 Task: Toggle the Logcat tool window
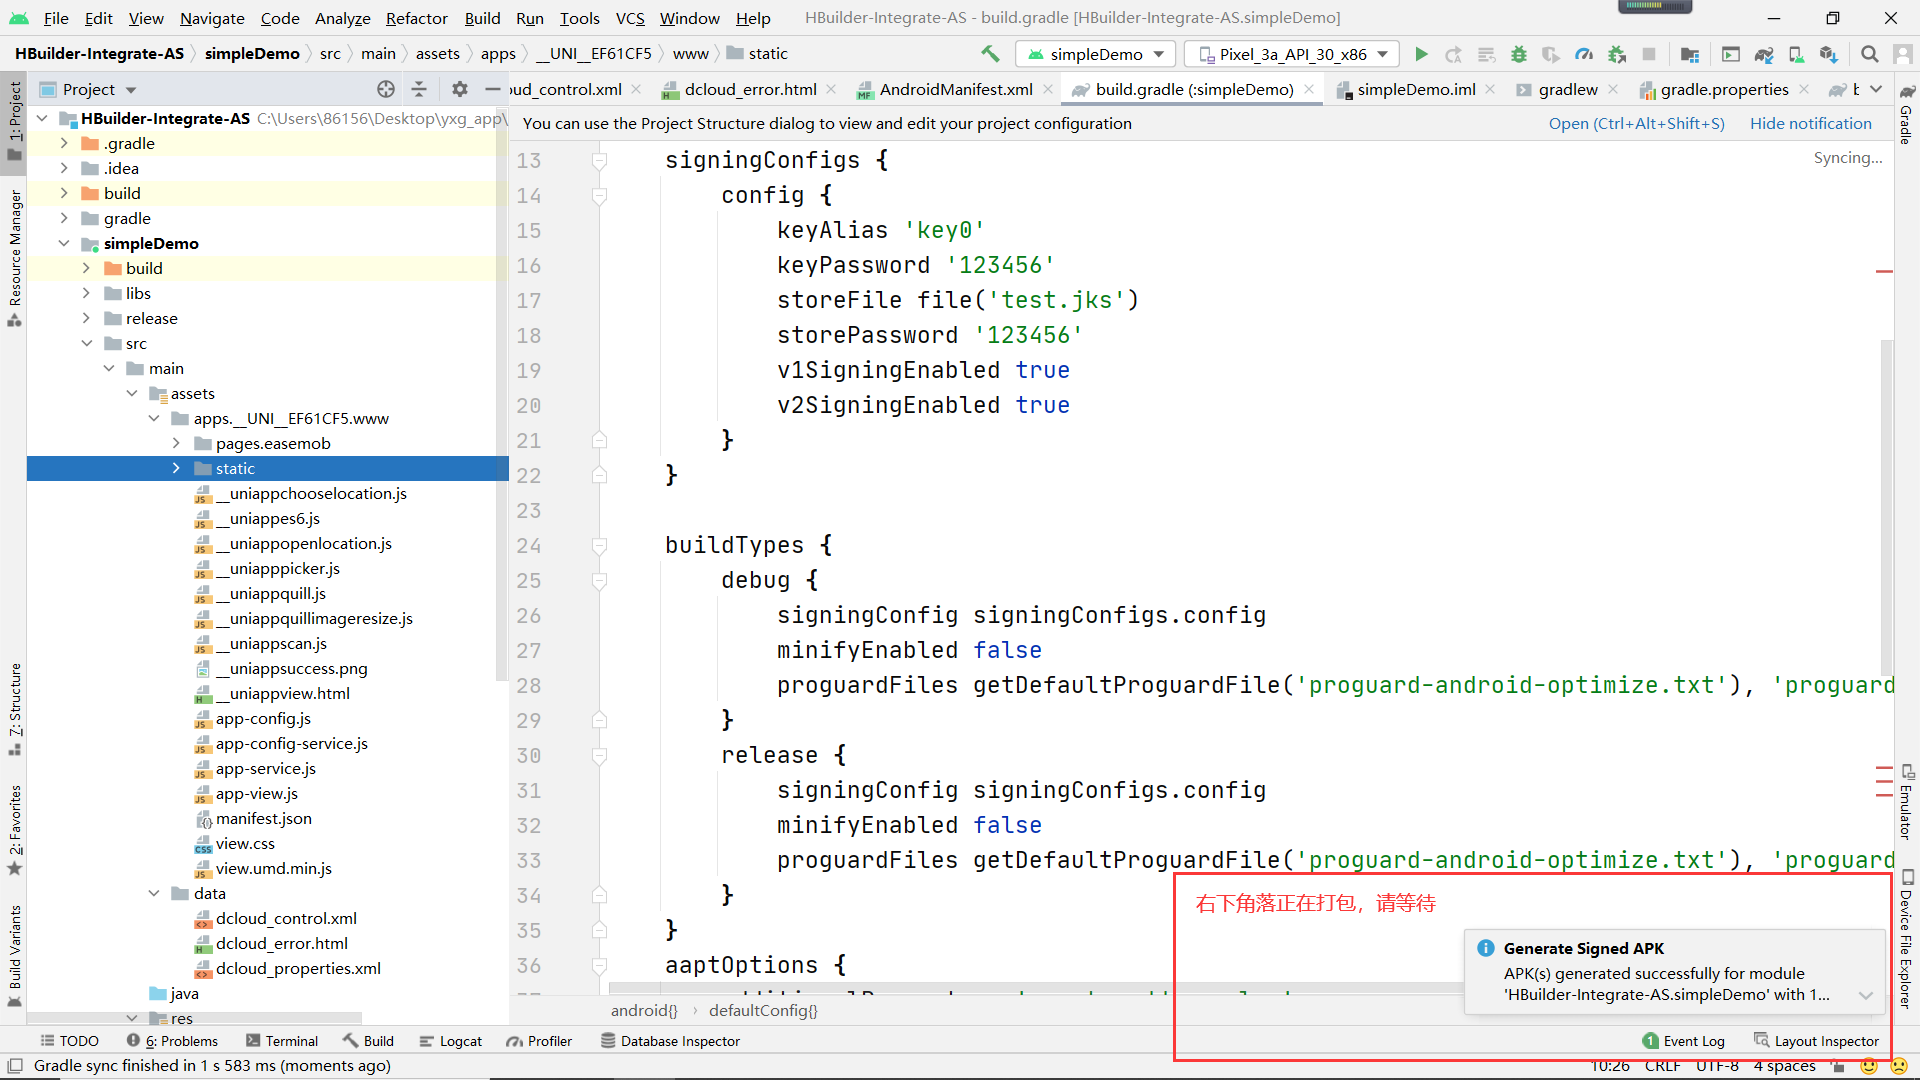point(451,1041)
